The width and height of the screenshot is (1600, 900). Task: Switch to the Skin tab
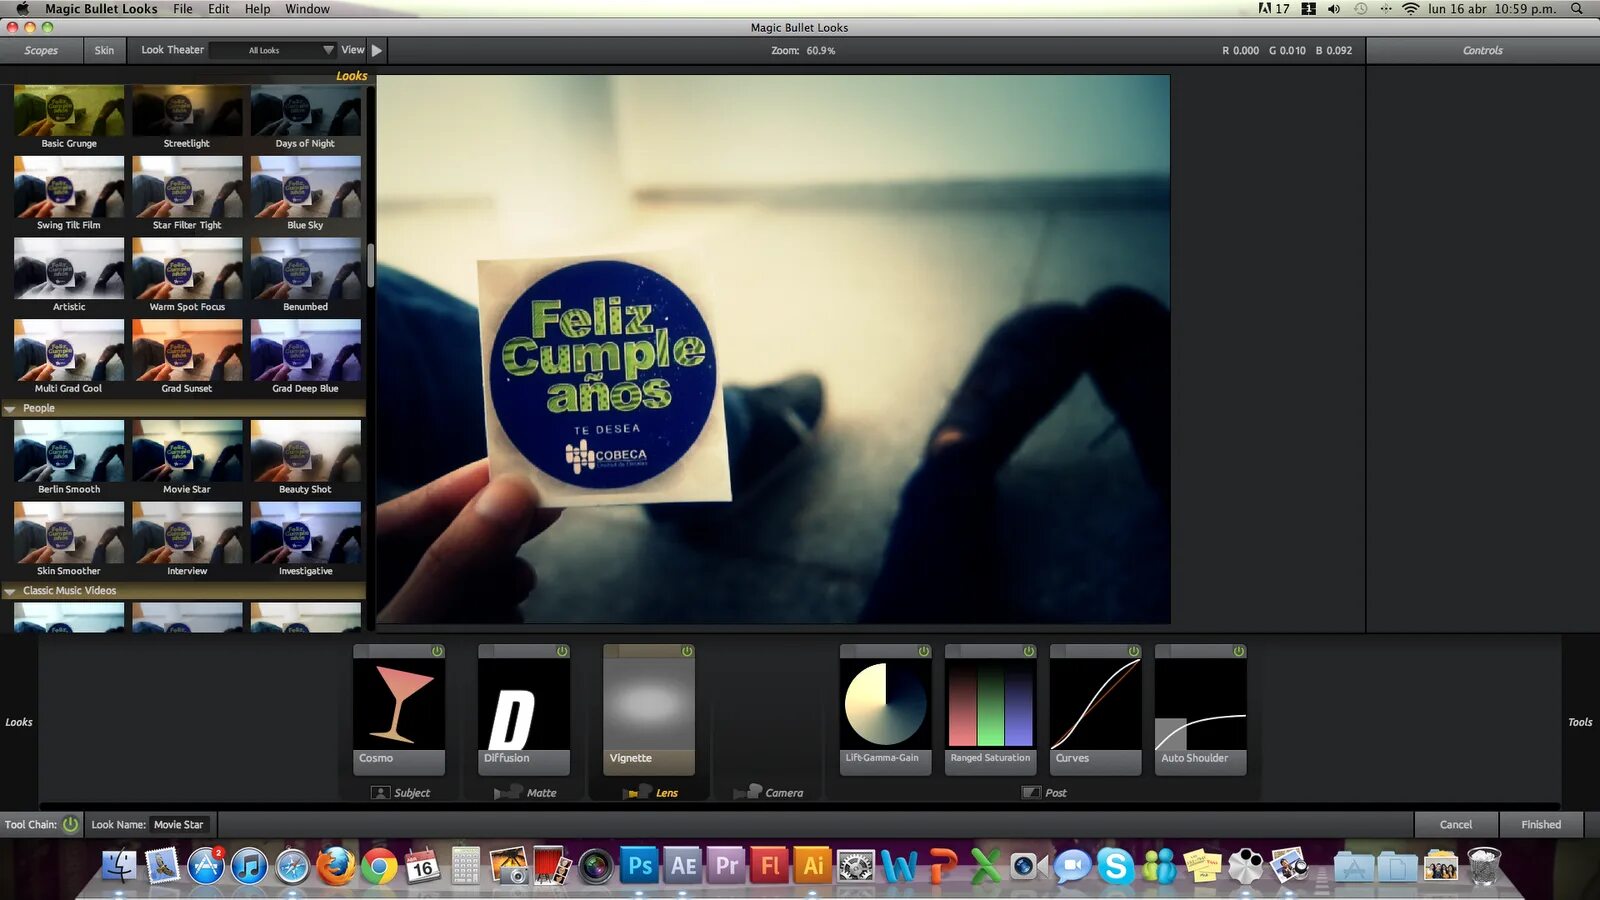click(x=104, y=50)
